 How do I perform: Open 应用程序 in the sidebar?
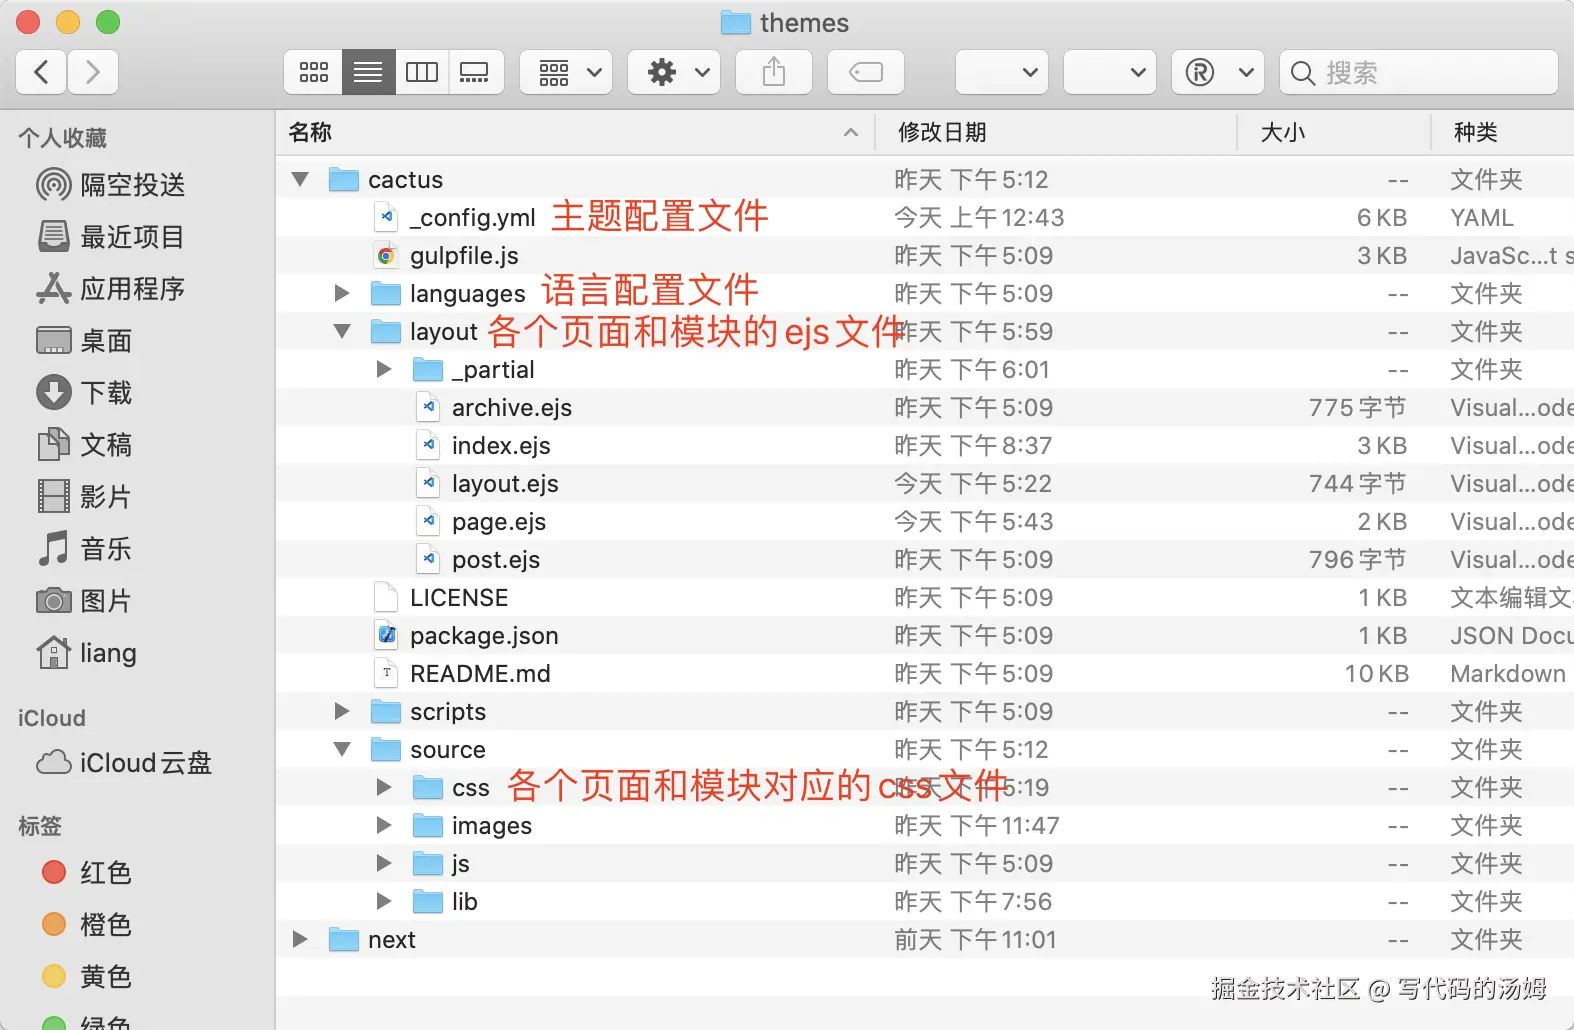click(111, 289)
